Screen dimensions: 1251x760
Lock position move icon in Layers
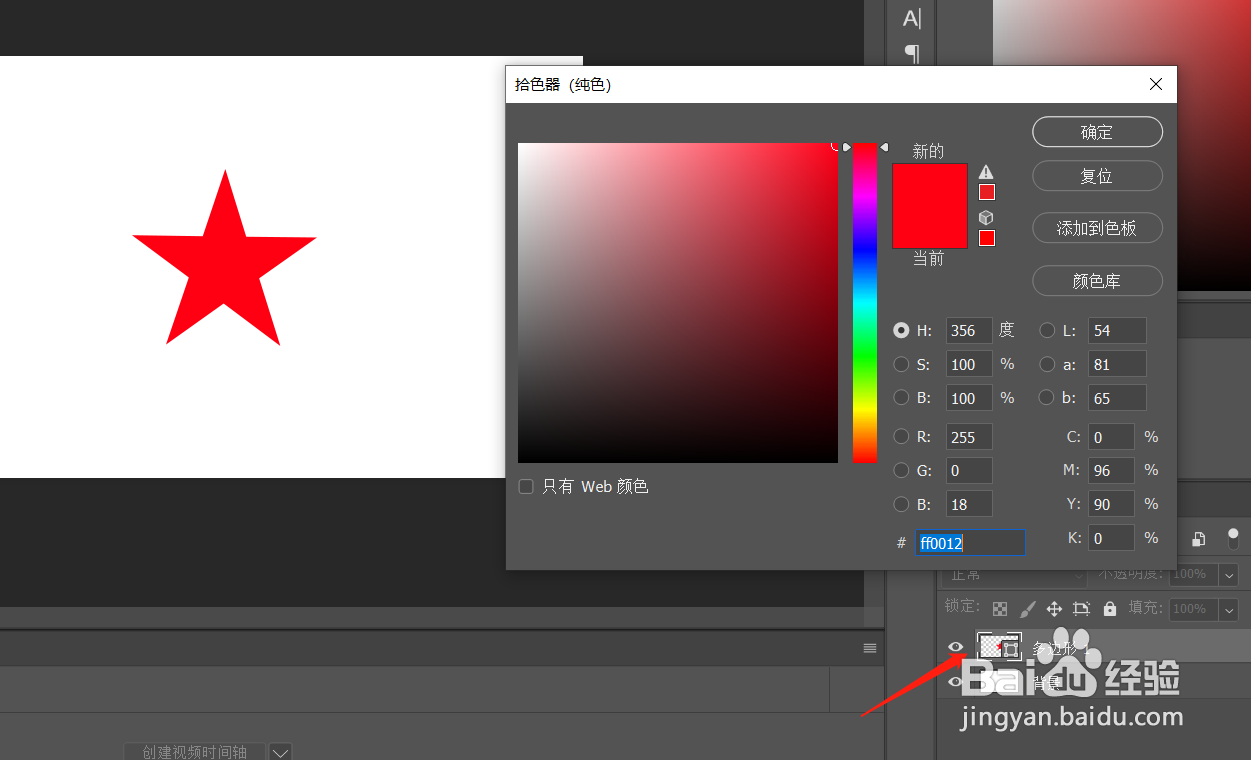tap(1054, 608)
